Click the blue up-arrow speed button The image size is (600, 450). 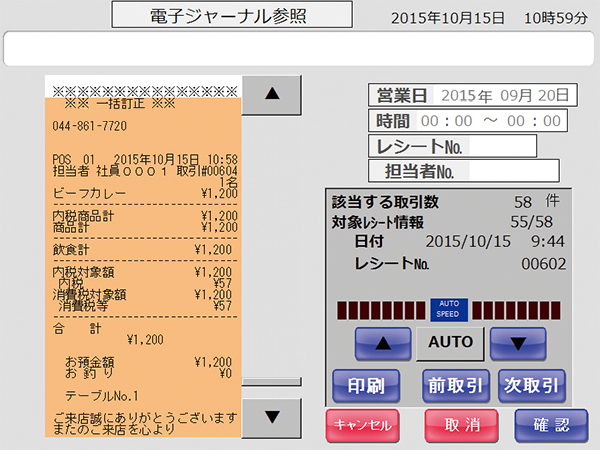click(383, 344)
